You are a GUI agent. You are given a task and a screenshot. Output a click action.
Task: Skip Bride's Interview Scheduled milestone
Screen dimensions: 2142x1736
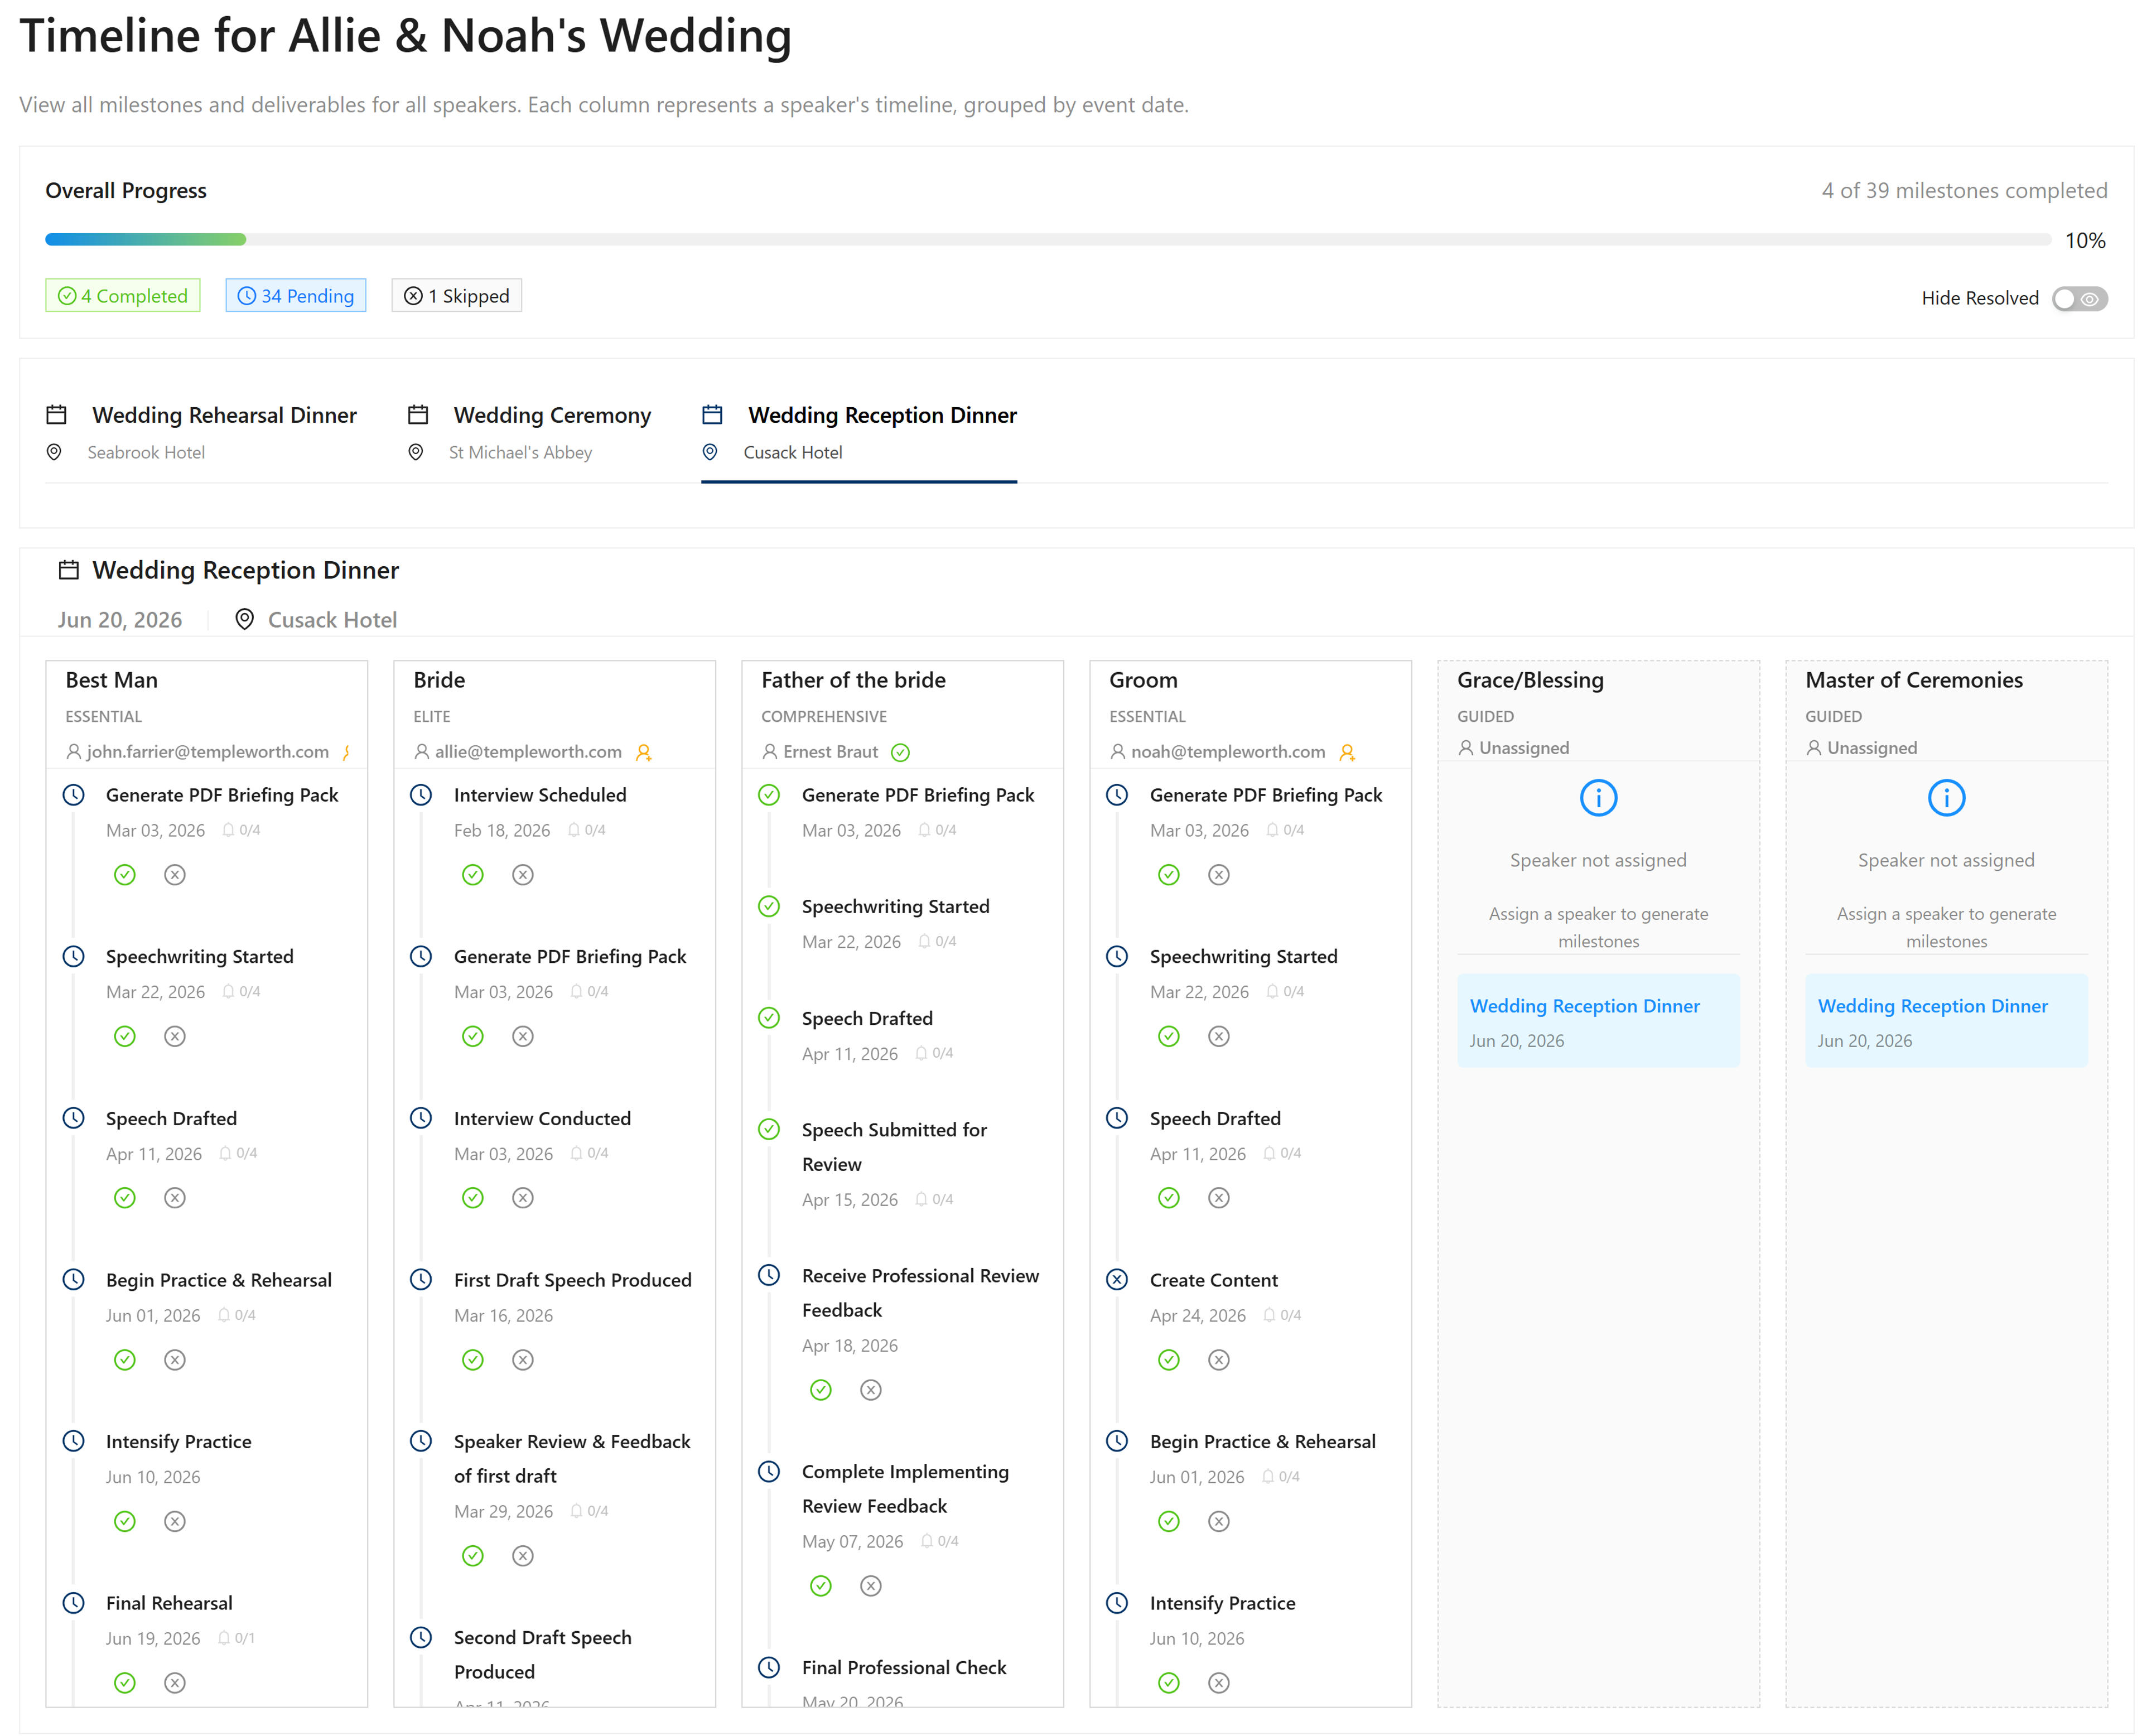(523, 875)
